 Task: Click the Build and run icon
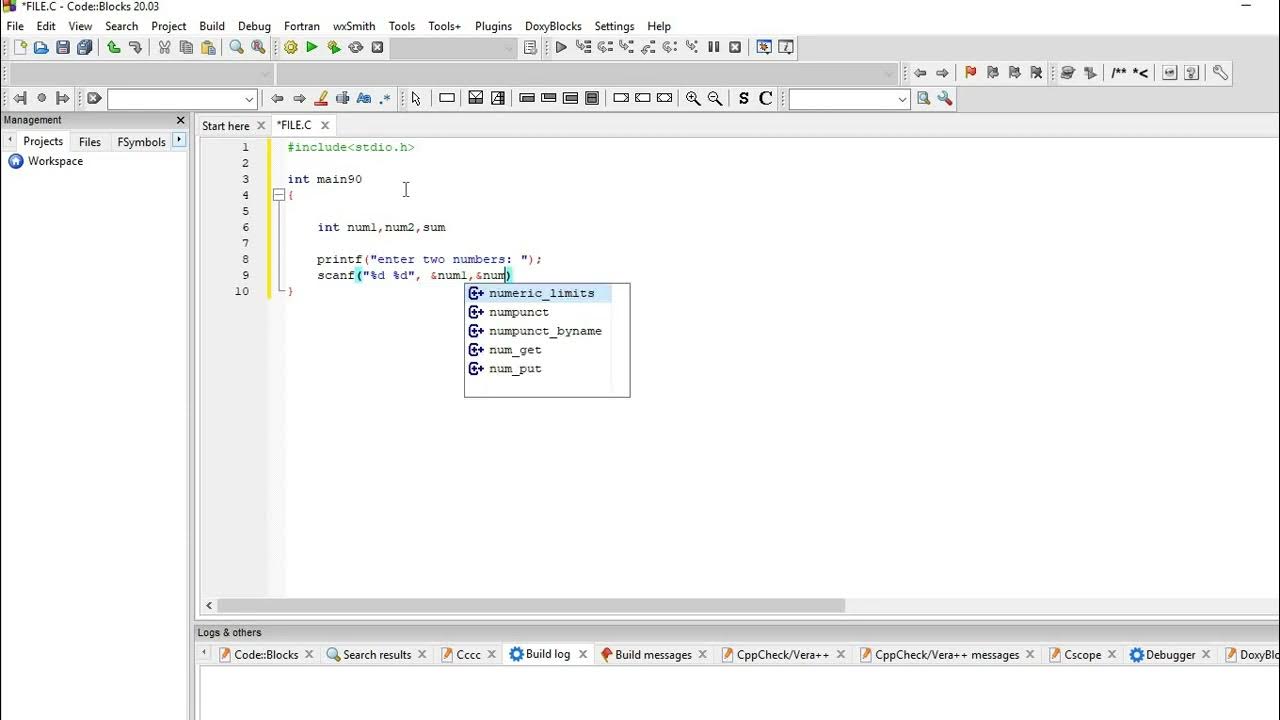[334, 47]
